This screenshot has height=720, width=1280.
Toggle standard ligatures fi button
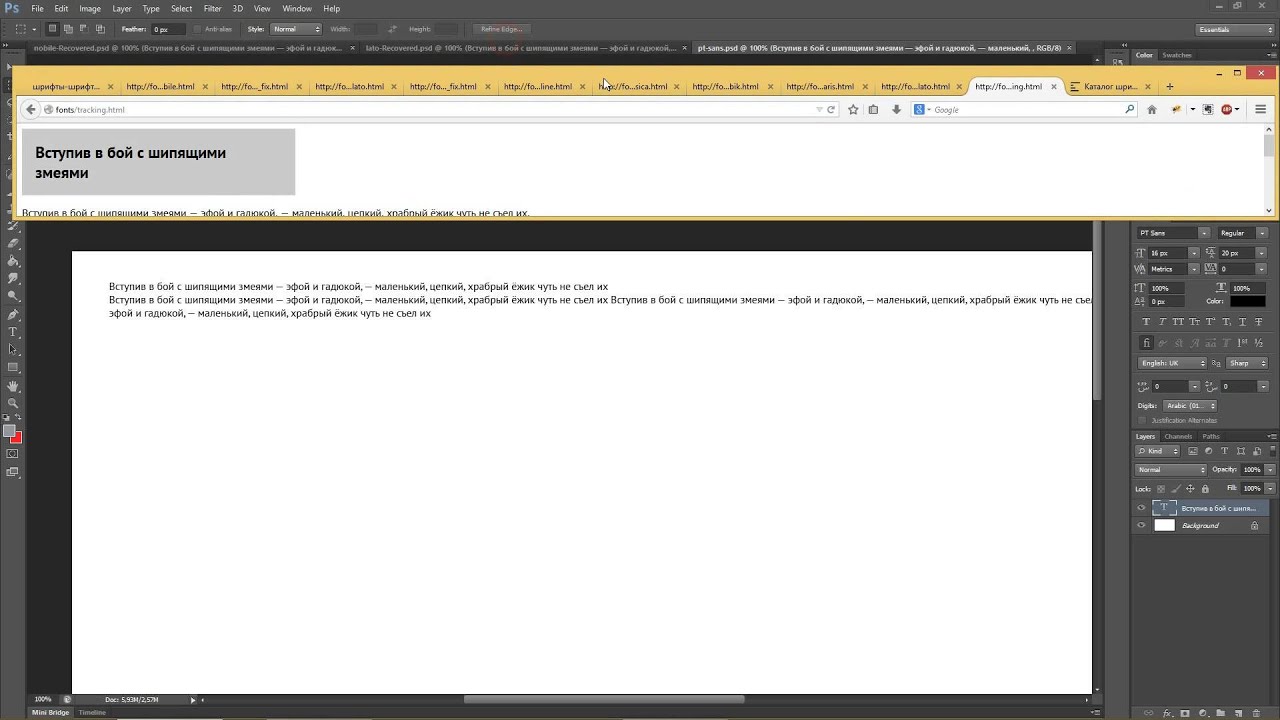tap(1147, 343)
